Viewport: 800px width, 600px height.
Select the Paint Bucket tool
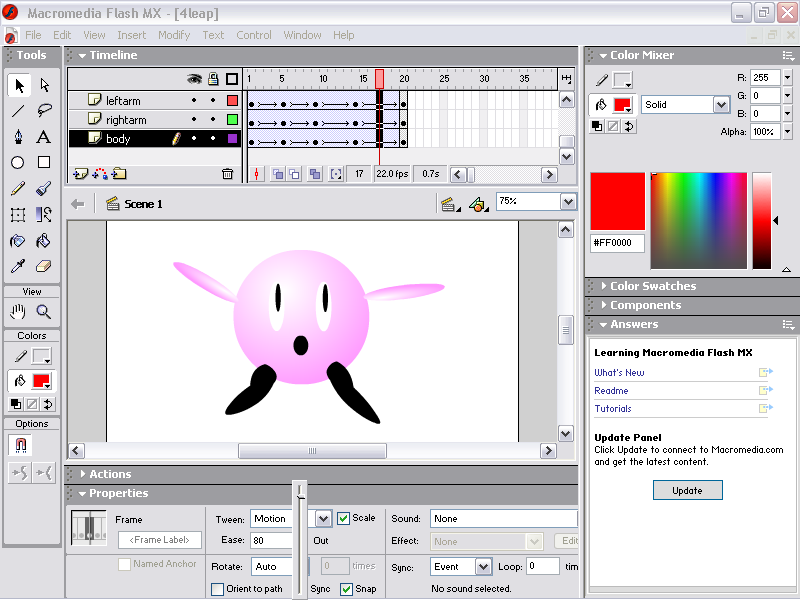click(x=44, y=240)
